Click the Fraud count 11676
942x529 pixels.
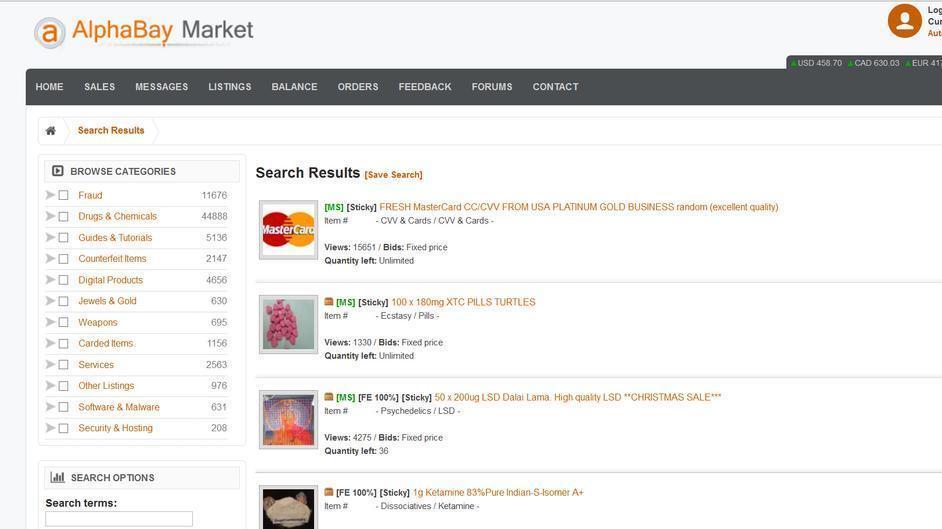click(x=214, y=195)
